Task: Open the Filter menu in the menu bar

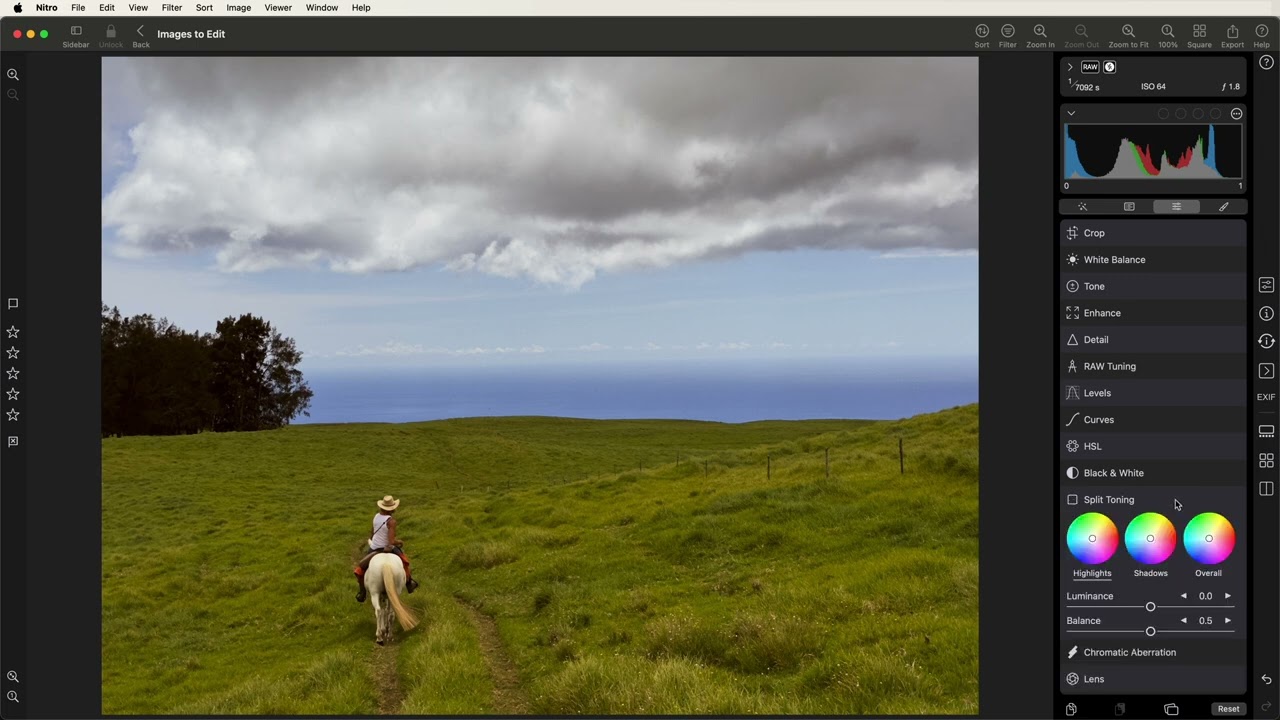Action: (172, 8)
